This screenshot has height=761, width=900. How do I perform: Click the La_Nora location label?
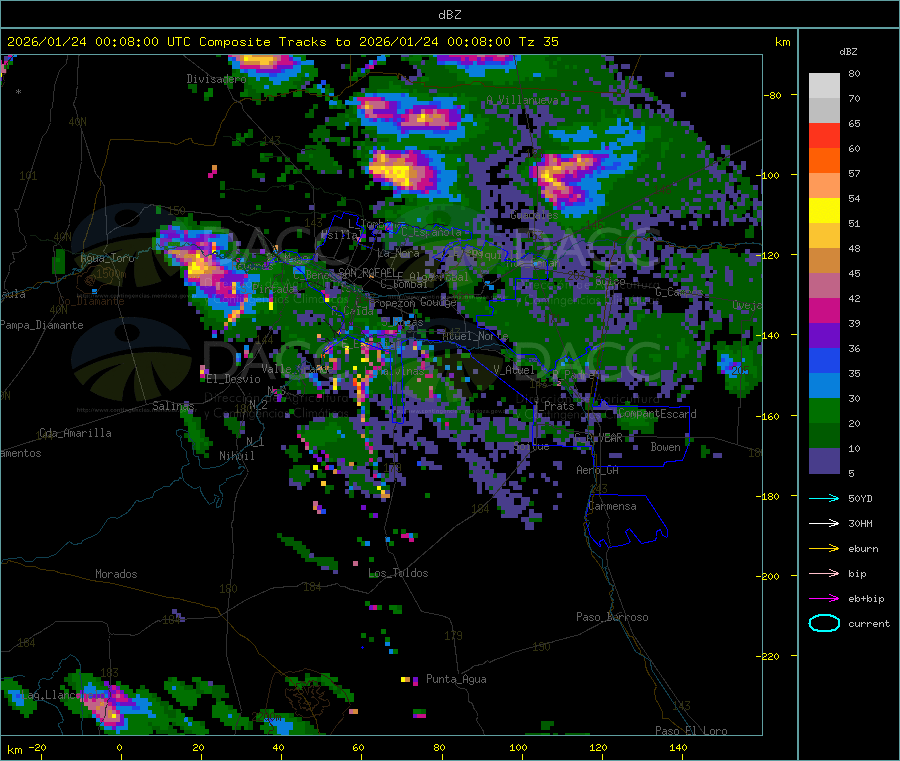tap(398, 253)
